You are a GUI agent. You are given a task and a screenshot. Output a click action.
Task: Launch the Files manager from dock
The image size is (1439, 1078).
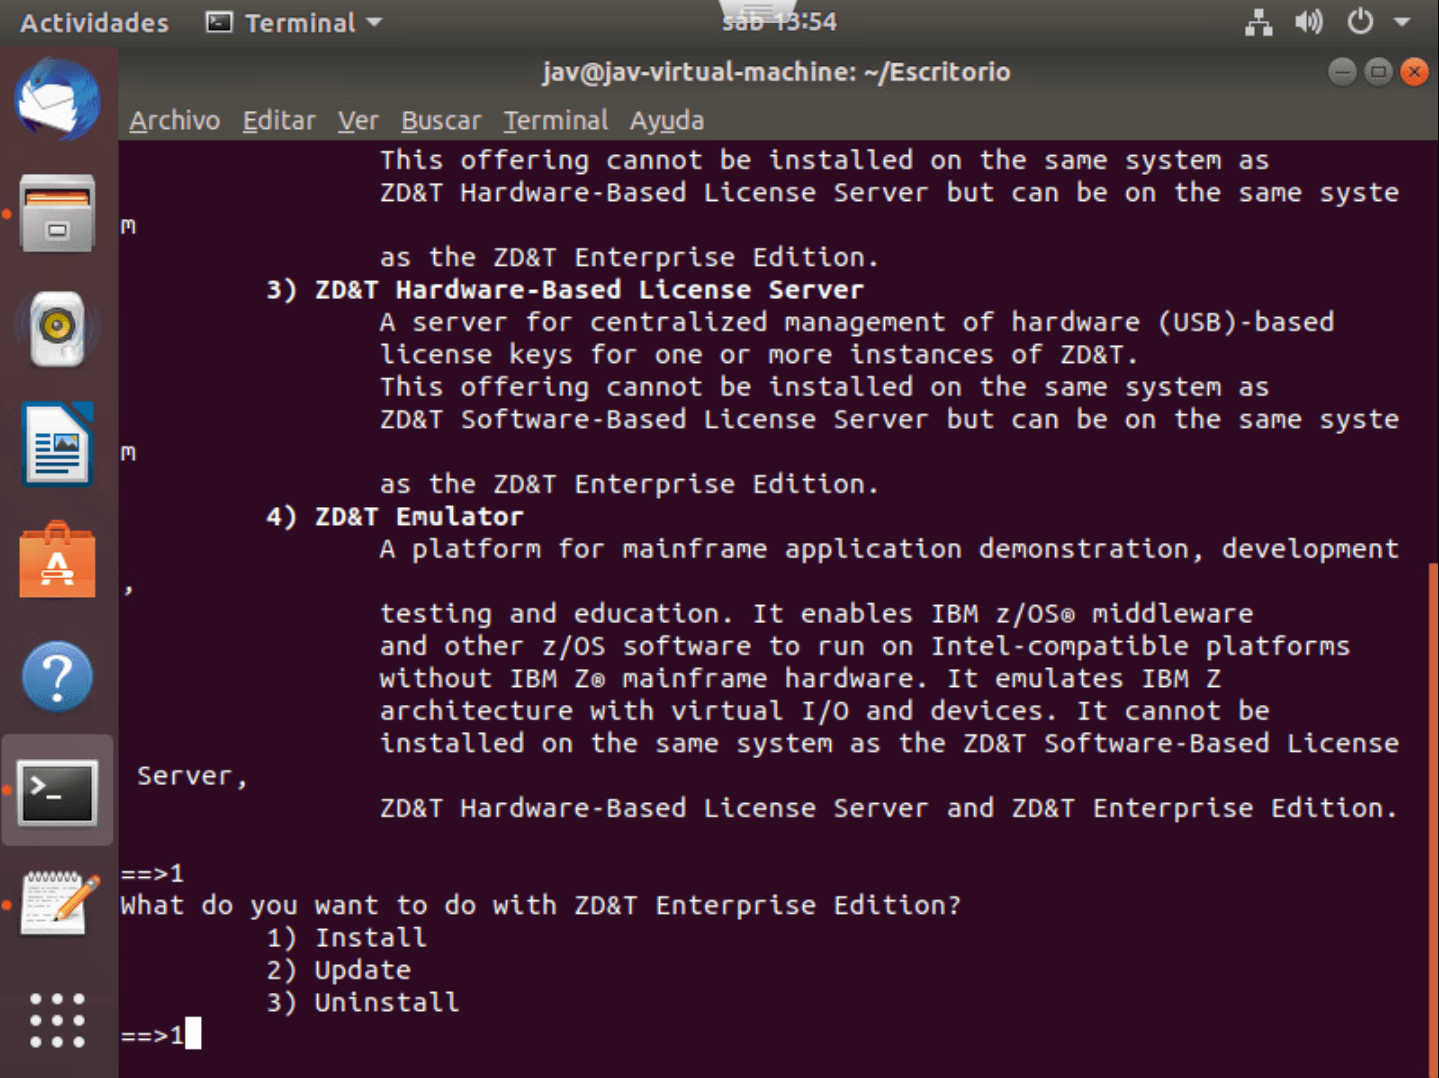(x=57, y=214)
